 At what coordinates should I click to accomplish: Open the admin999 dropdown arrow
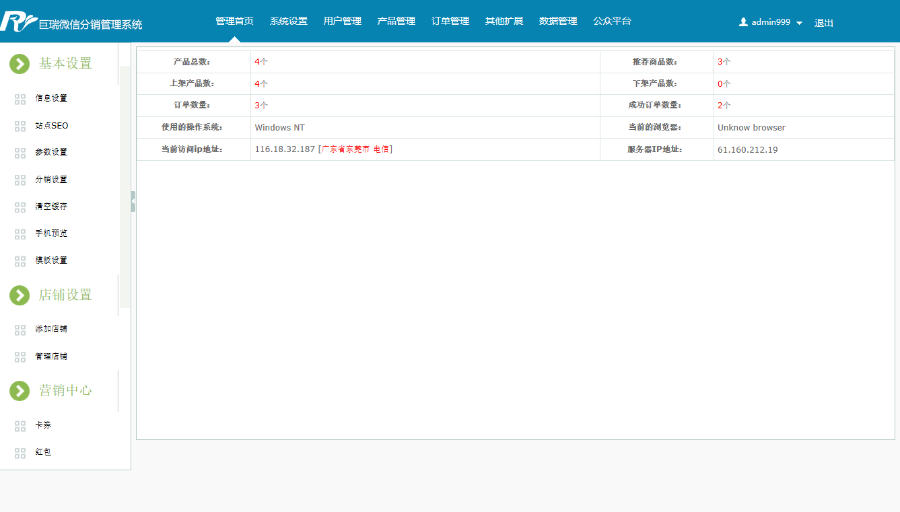click(x=799, y=23)
